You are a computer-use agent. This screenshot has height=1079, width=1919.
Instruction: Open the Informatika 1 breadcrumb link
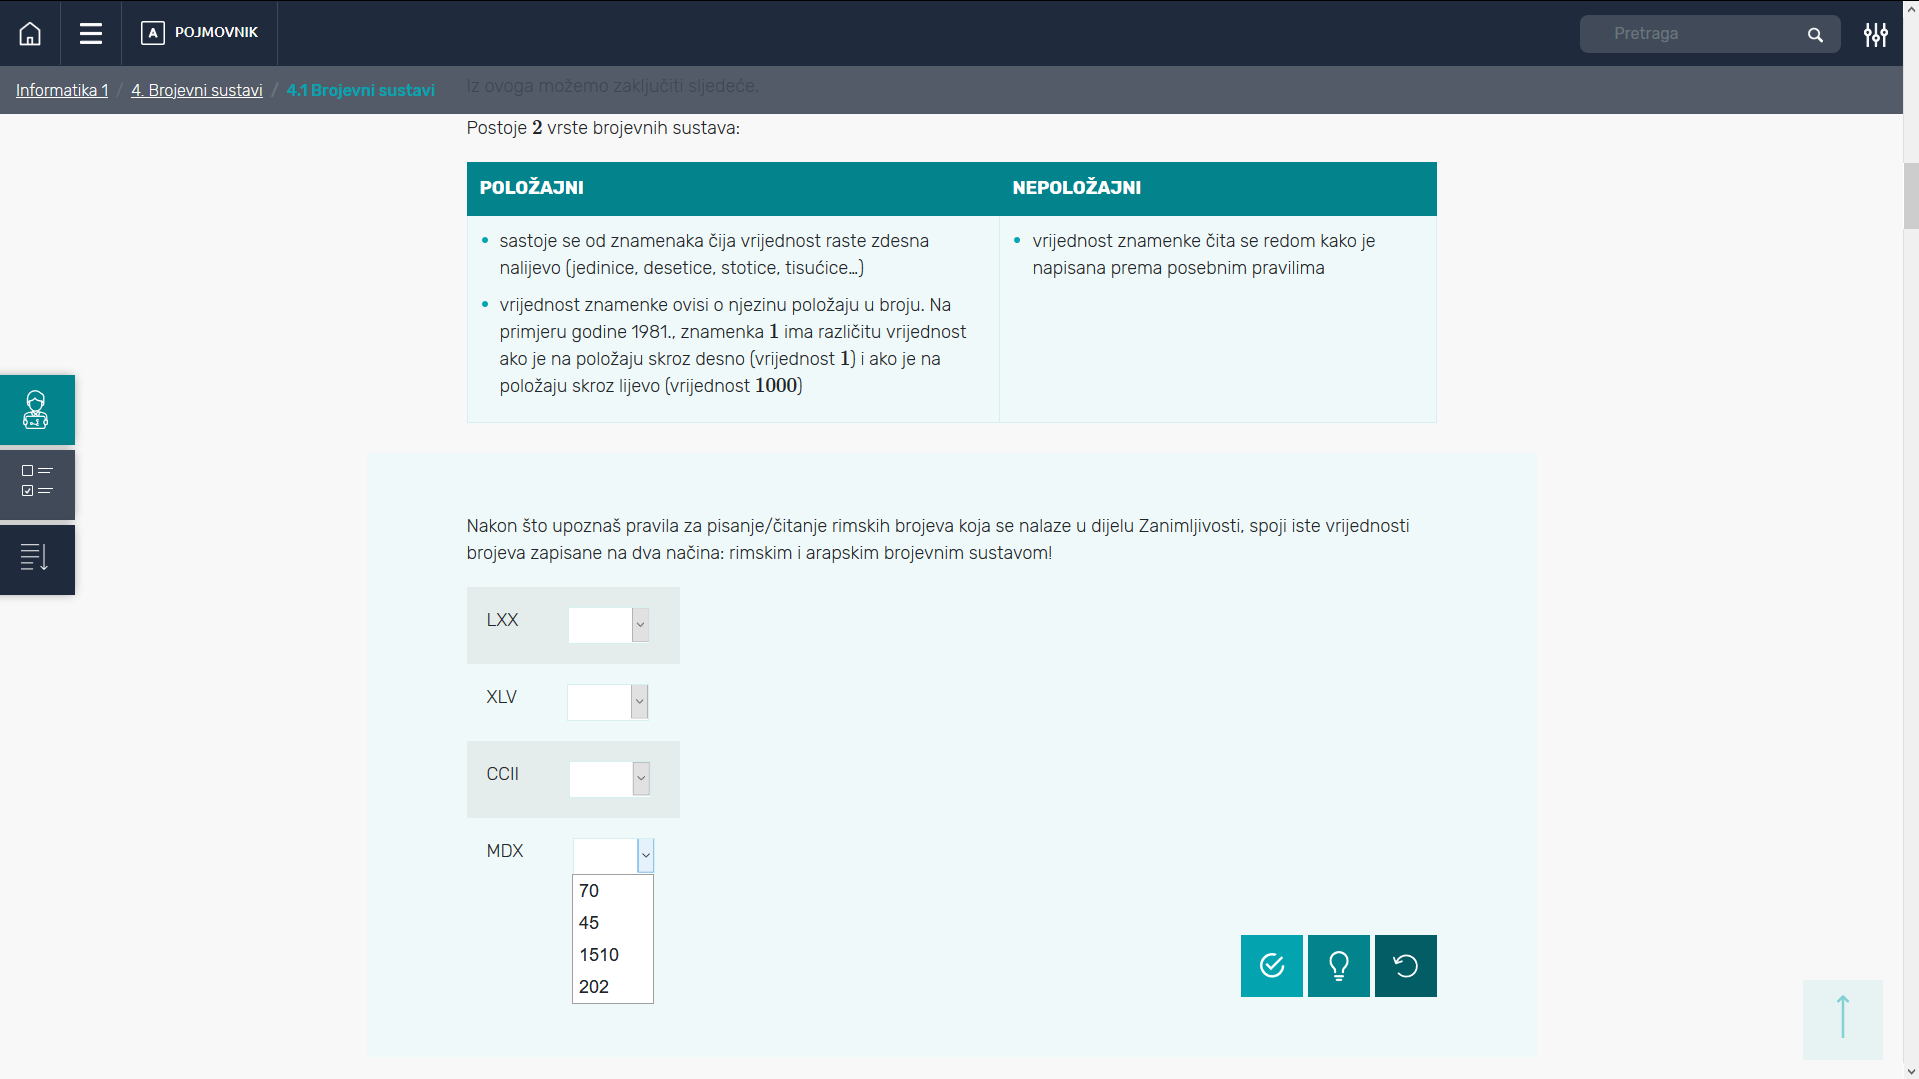pyautogui.click(x=62, y=90)
